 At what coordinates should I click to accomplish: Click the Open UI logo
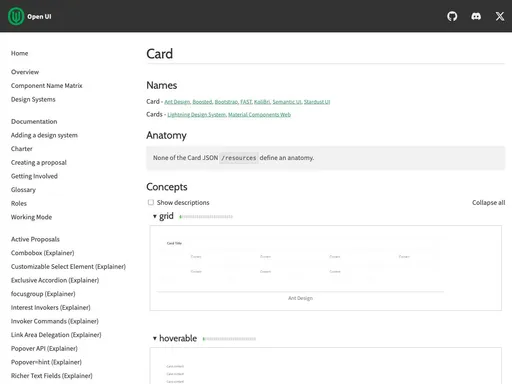point(30,16)
